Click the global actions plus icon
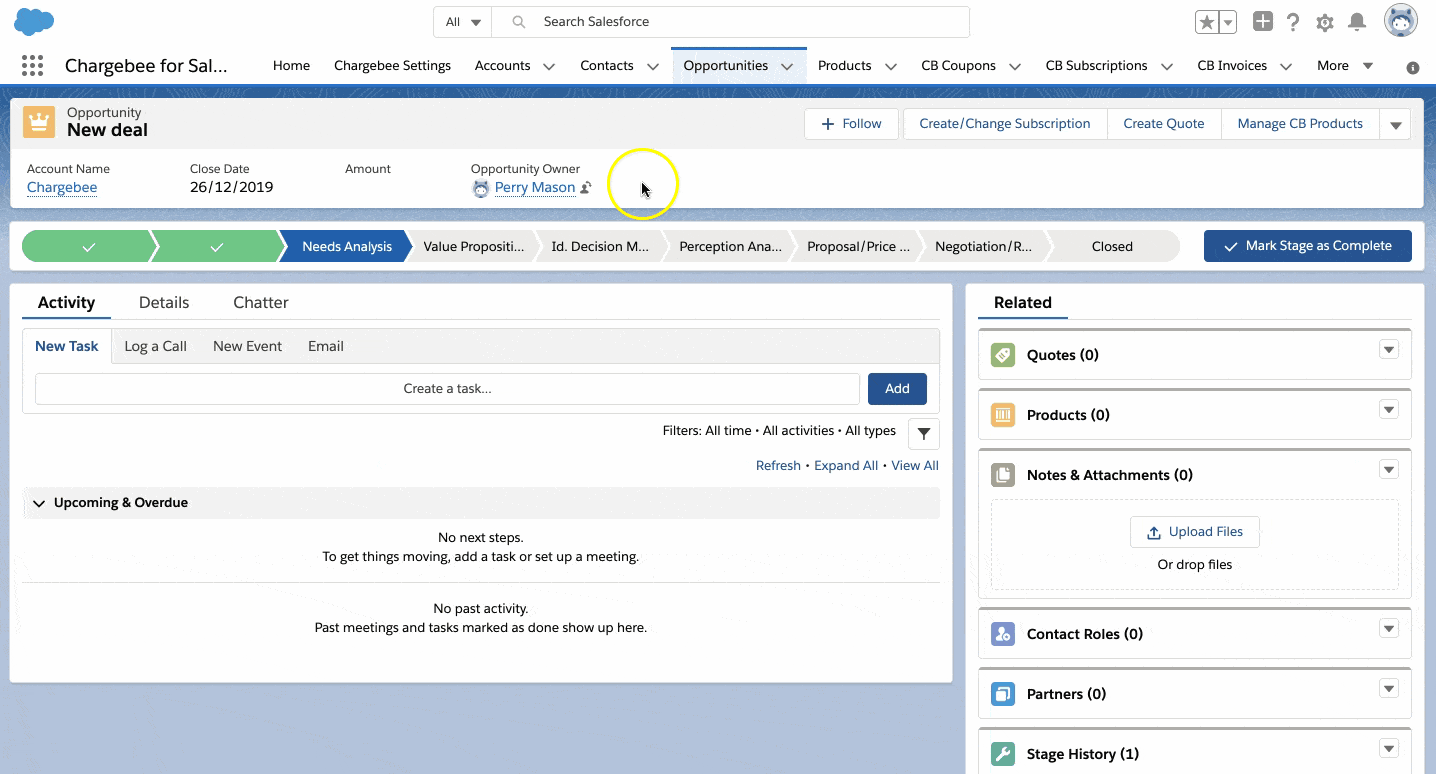The height and width of the screenshot is (774, 1436). [1263, 22]
